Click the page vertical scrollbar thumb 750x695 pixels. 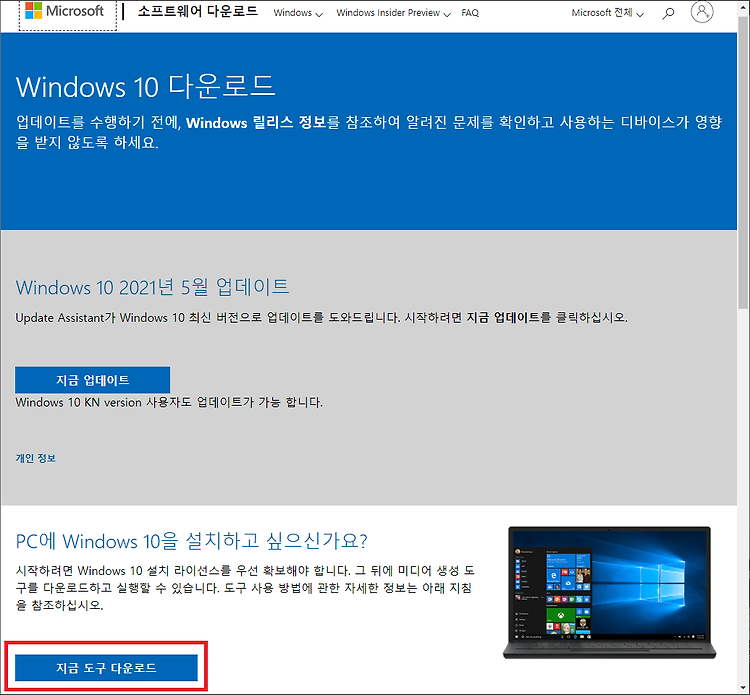[743, 165]
